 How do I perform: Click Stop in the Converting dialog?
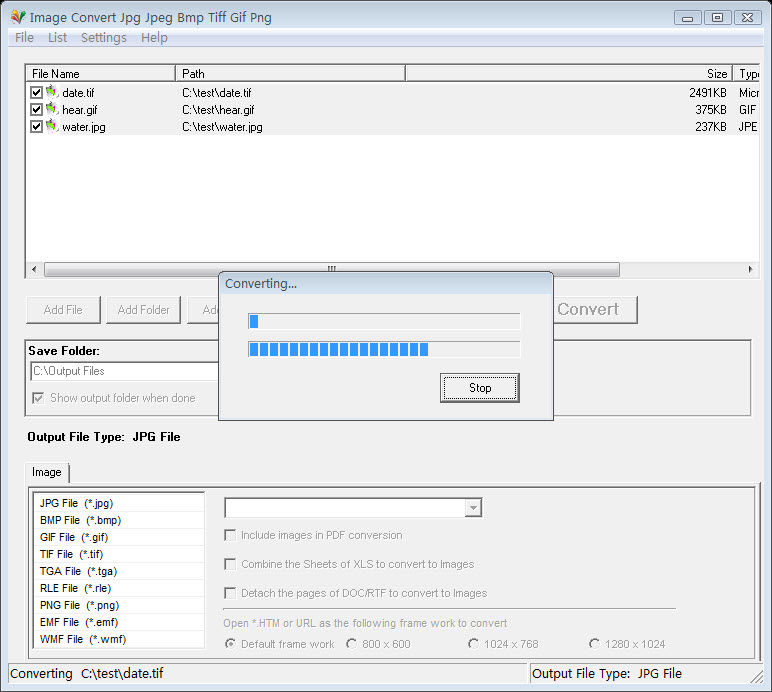480,388
